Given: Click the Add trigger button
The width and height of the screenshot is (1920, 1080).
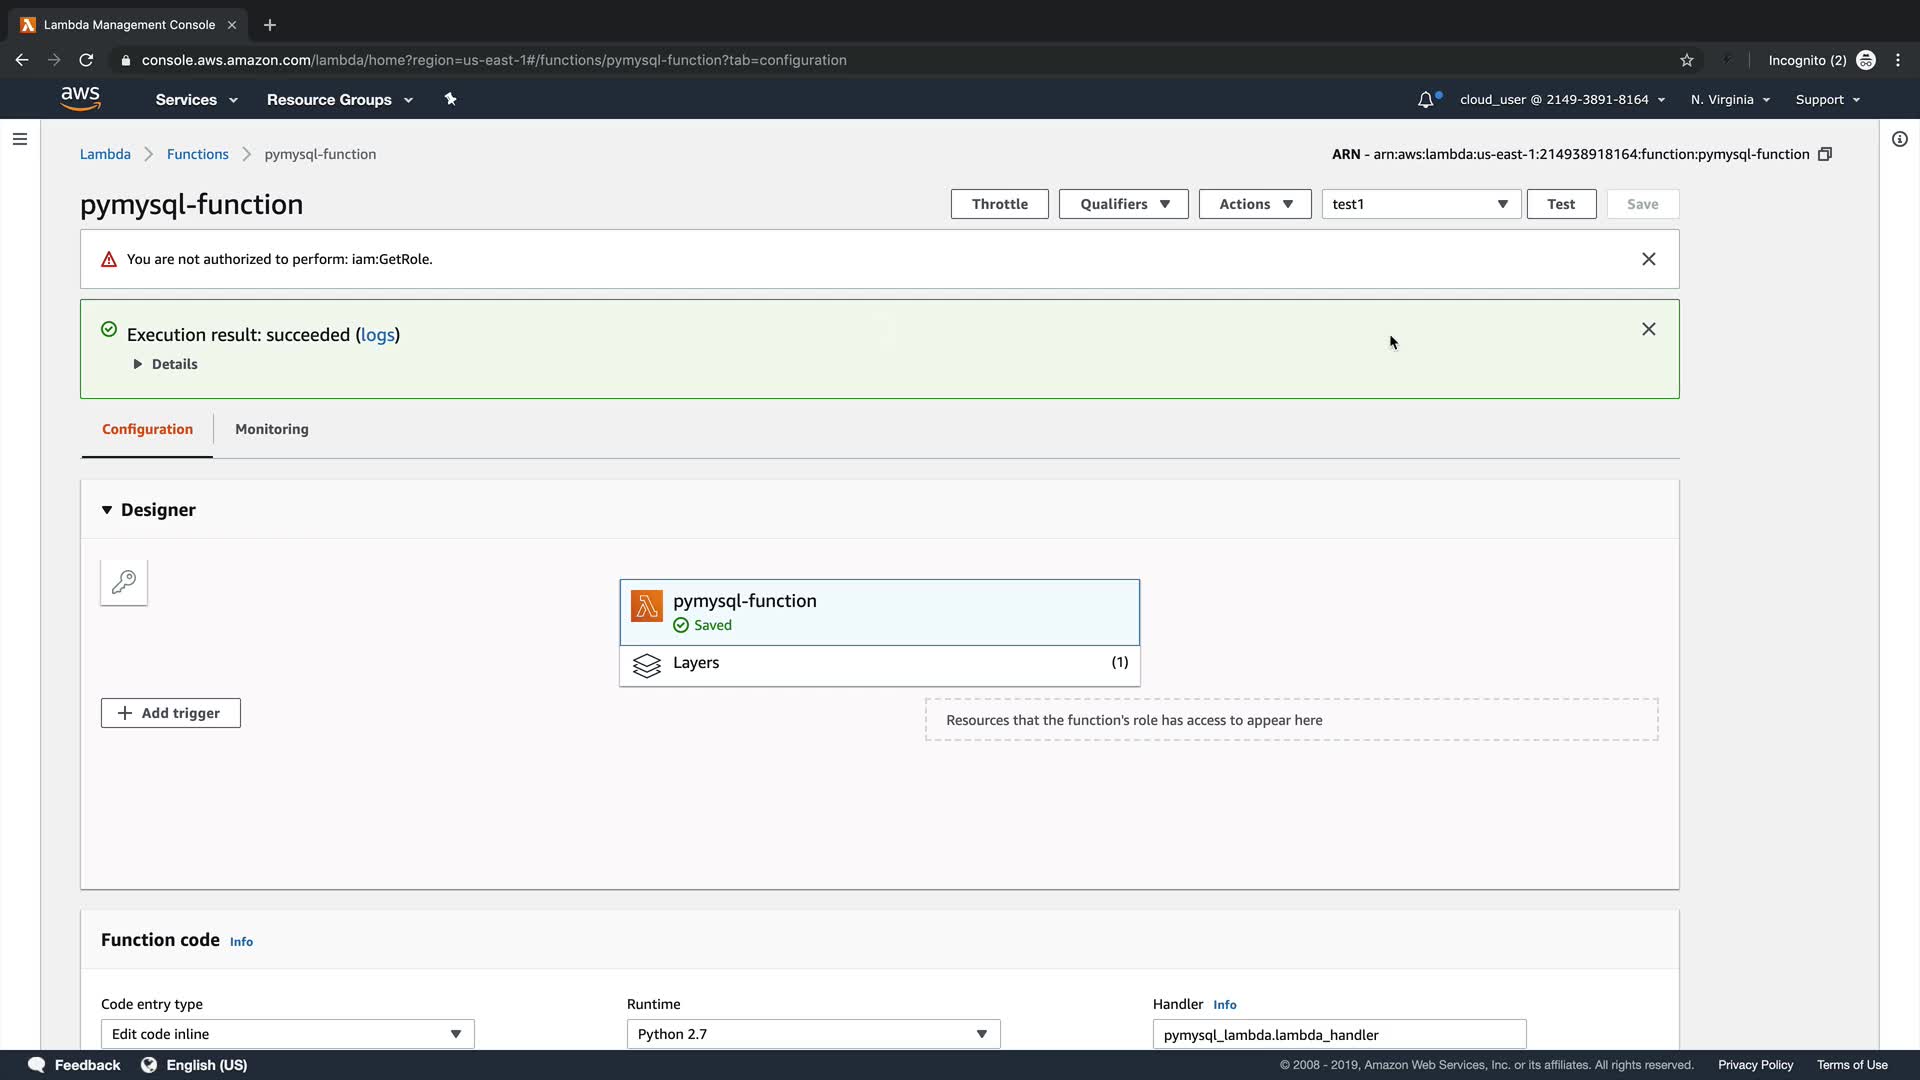Looking at the screenshot, I should point(171,713).
